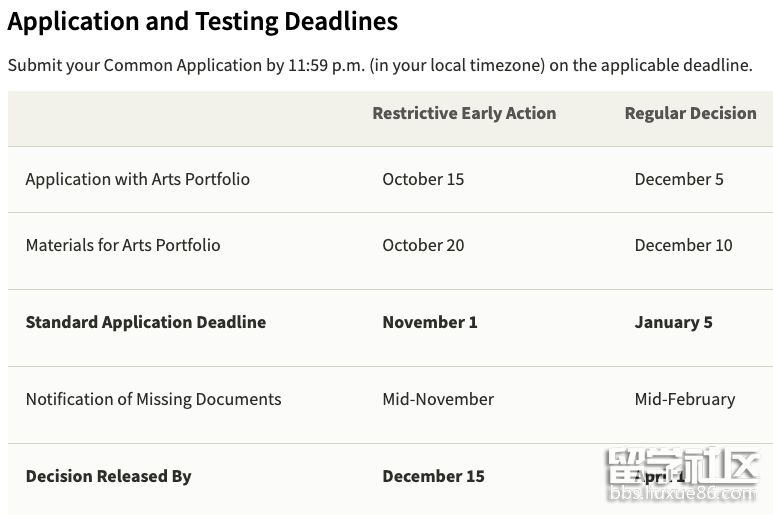Image resolution: width=773 pixels, height=515 pixels.
Task: Click the Mid-November cell
Action: pyautogui.click(x=438, y=399)
